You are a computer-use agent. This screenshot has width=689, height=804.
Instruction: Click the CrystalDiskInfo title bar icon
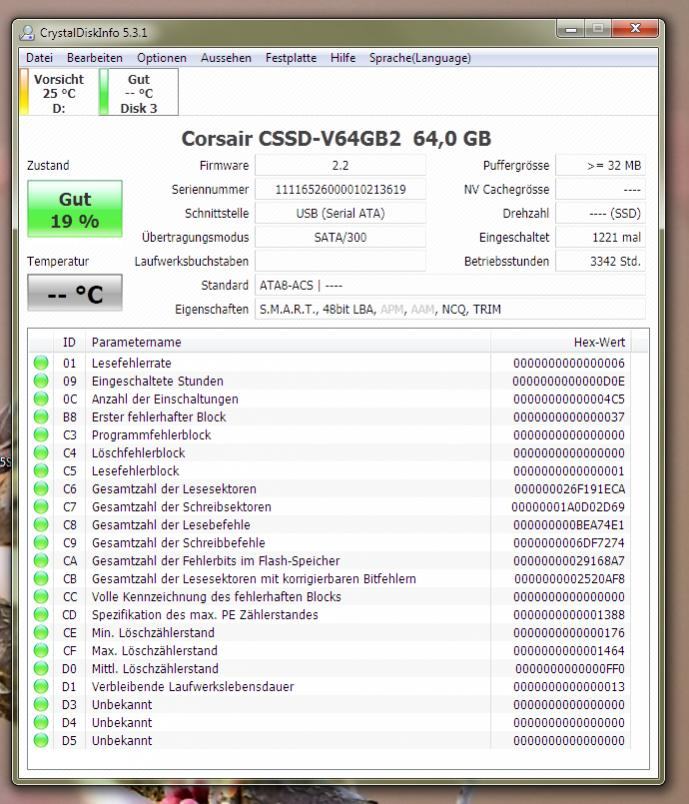27,33
